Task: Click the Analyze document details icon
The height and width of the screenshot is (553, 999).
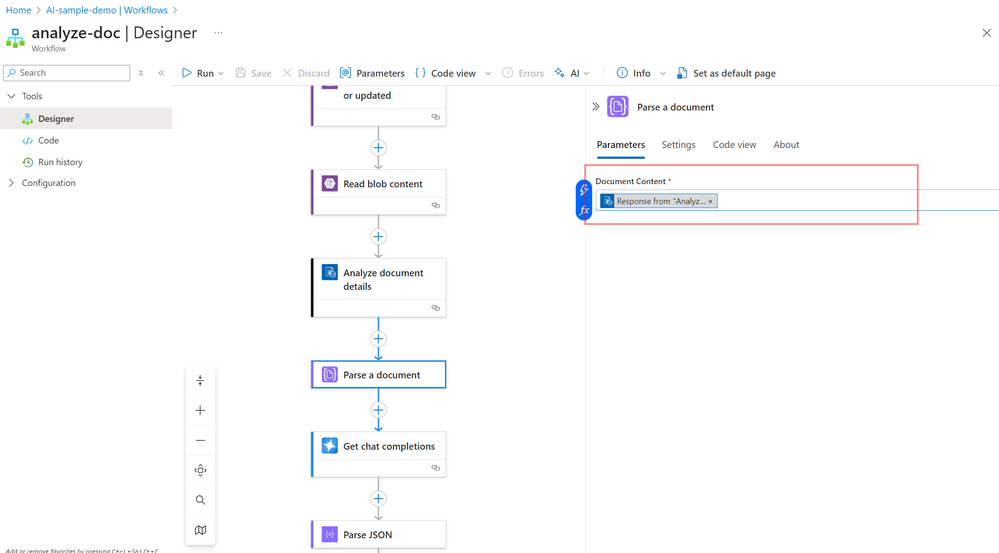Action: coord(329,273)
